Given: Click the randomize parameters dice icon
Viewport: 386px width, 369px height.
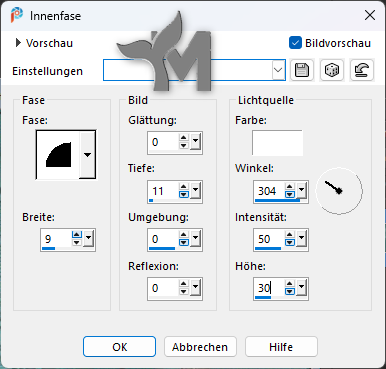Looking at the screenshot, I should pyautogui.click(x=332, y=70).
